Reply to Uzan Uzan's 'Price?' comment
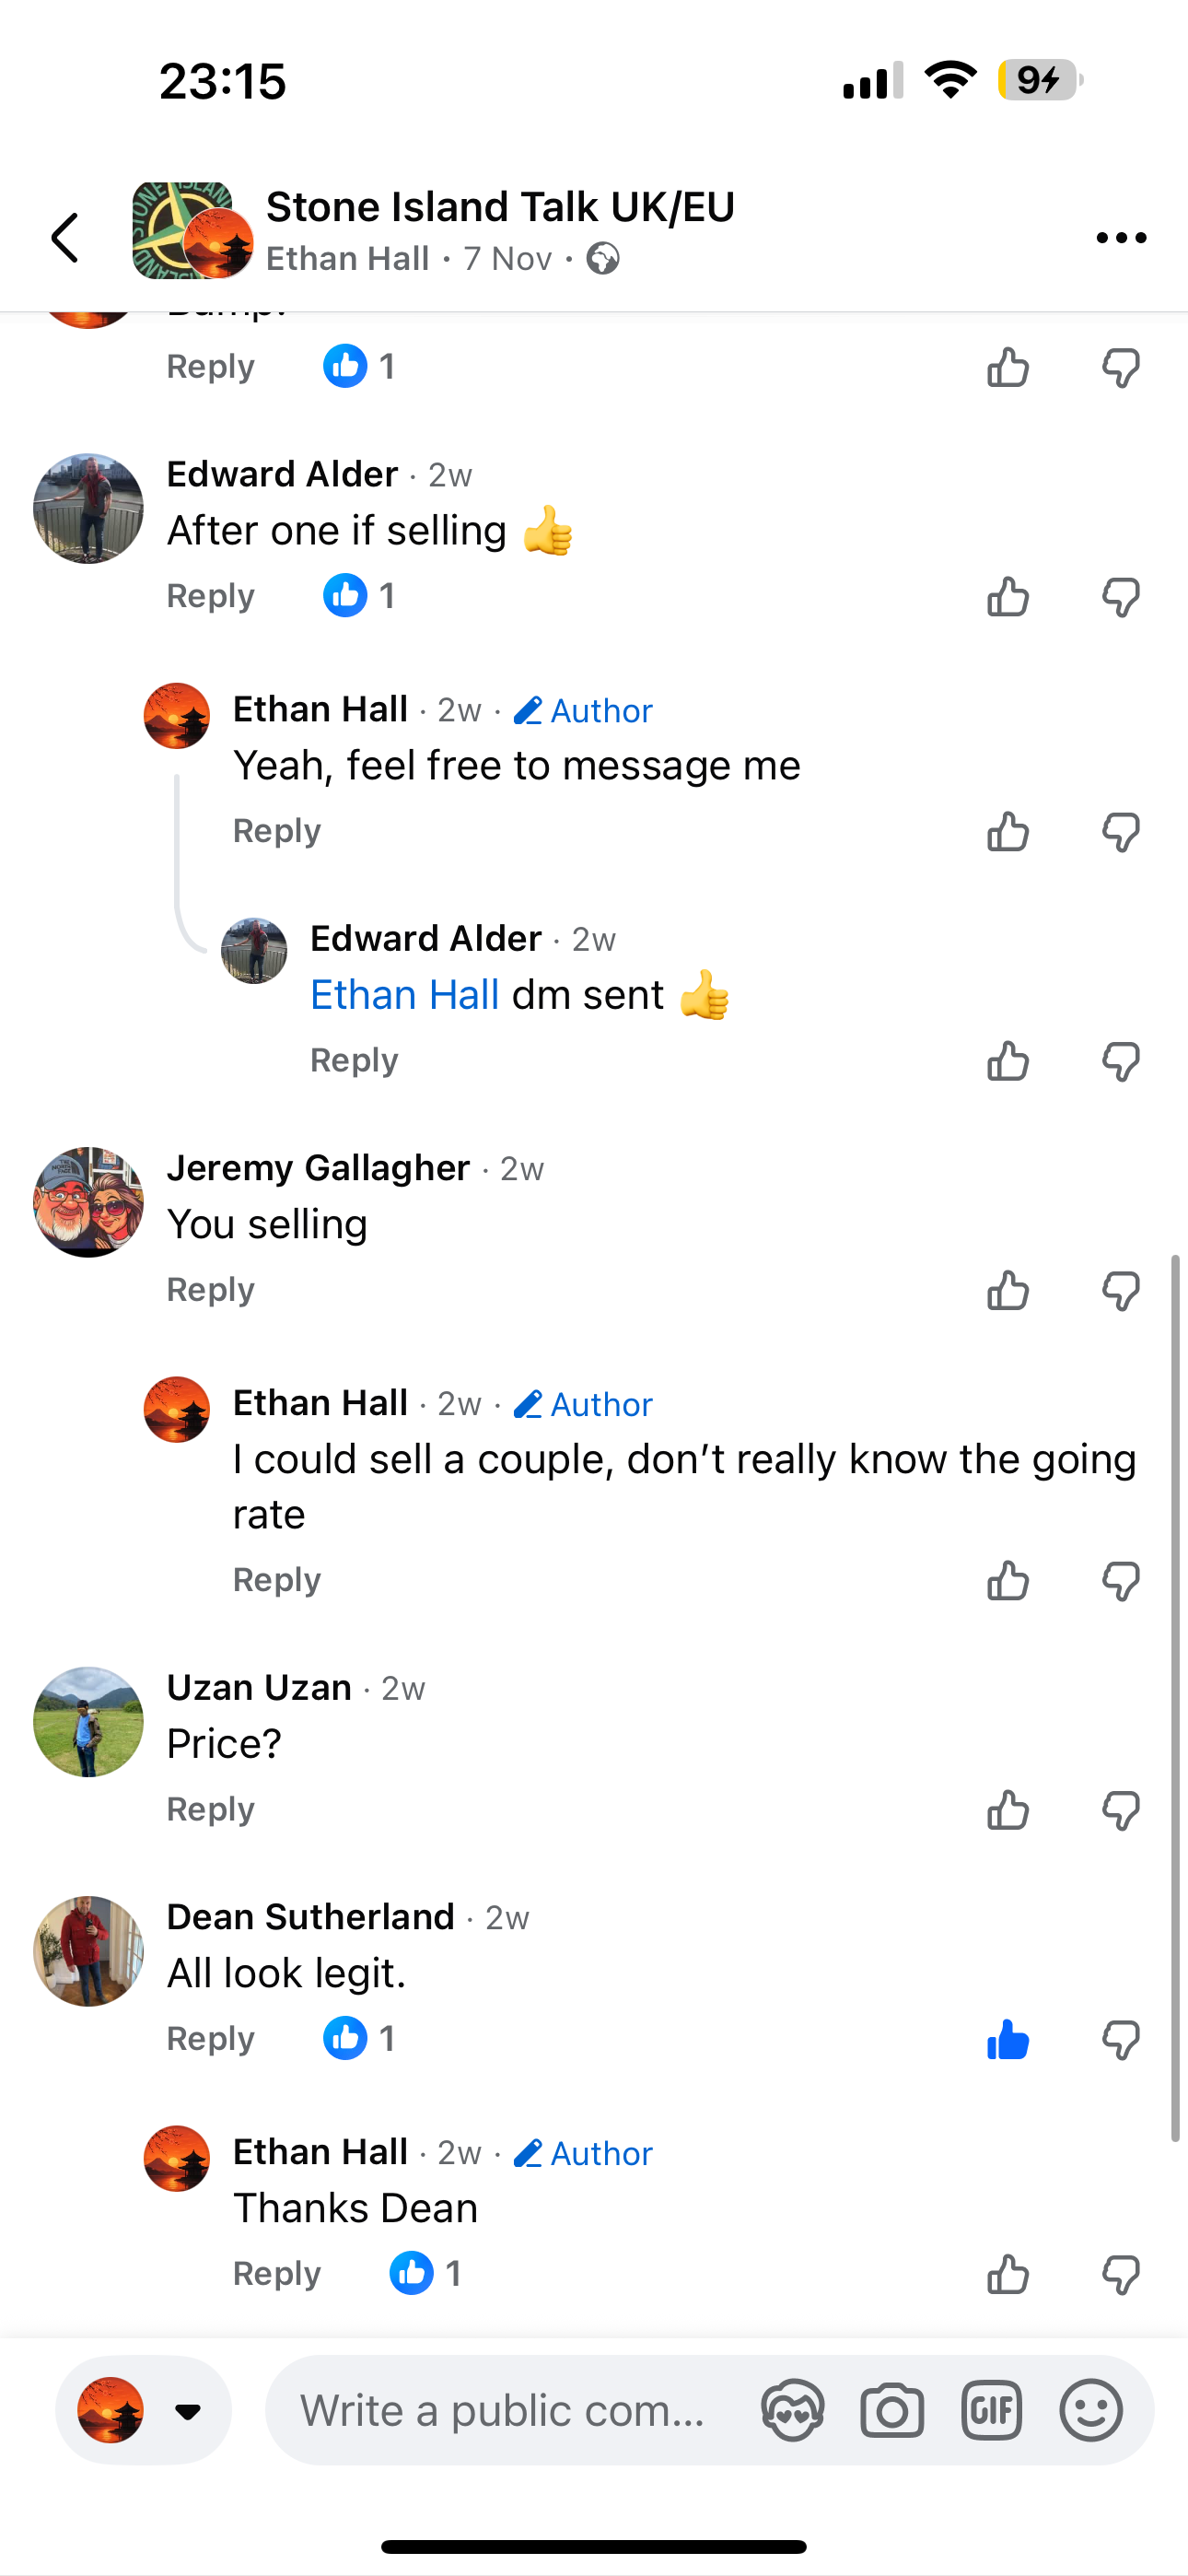Screen dimensions: 1188x2576 210,1809
